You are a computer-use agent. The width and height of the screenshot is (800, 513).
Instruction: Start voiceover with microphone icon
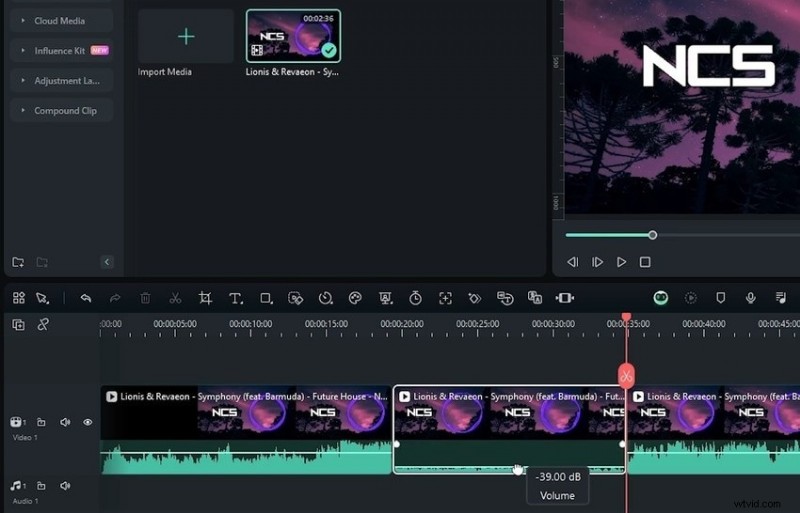click(x=751, y=298)
